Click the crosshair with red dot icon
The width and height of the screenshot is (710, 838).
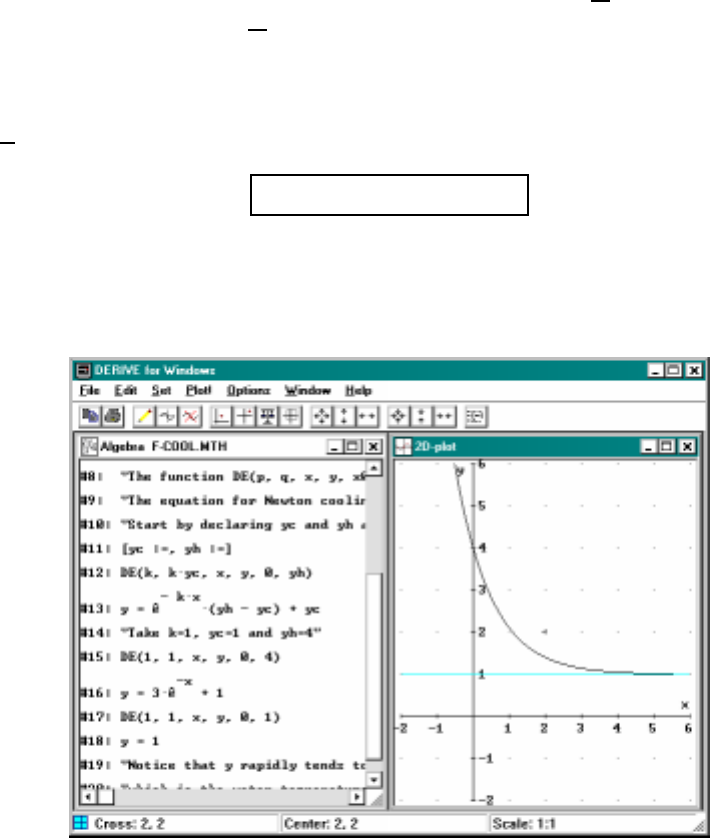tap(244, 416)
